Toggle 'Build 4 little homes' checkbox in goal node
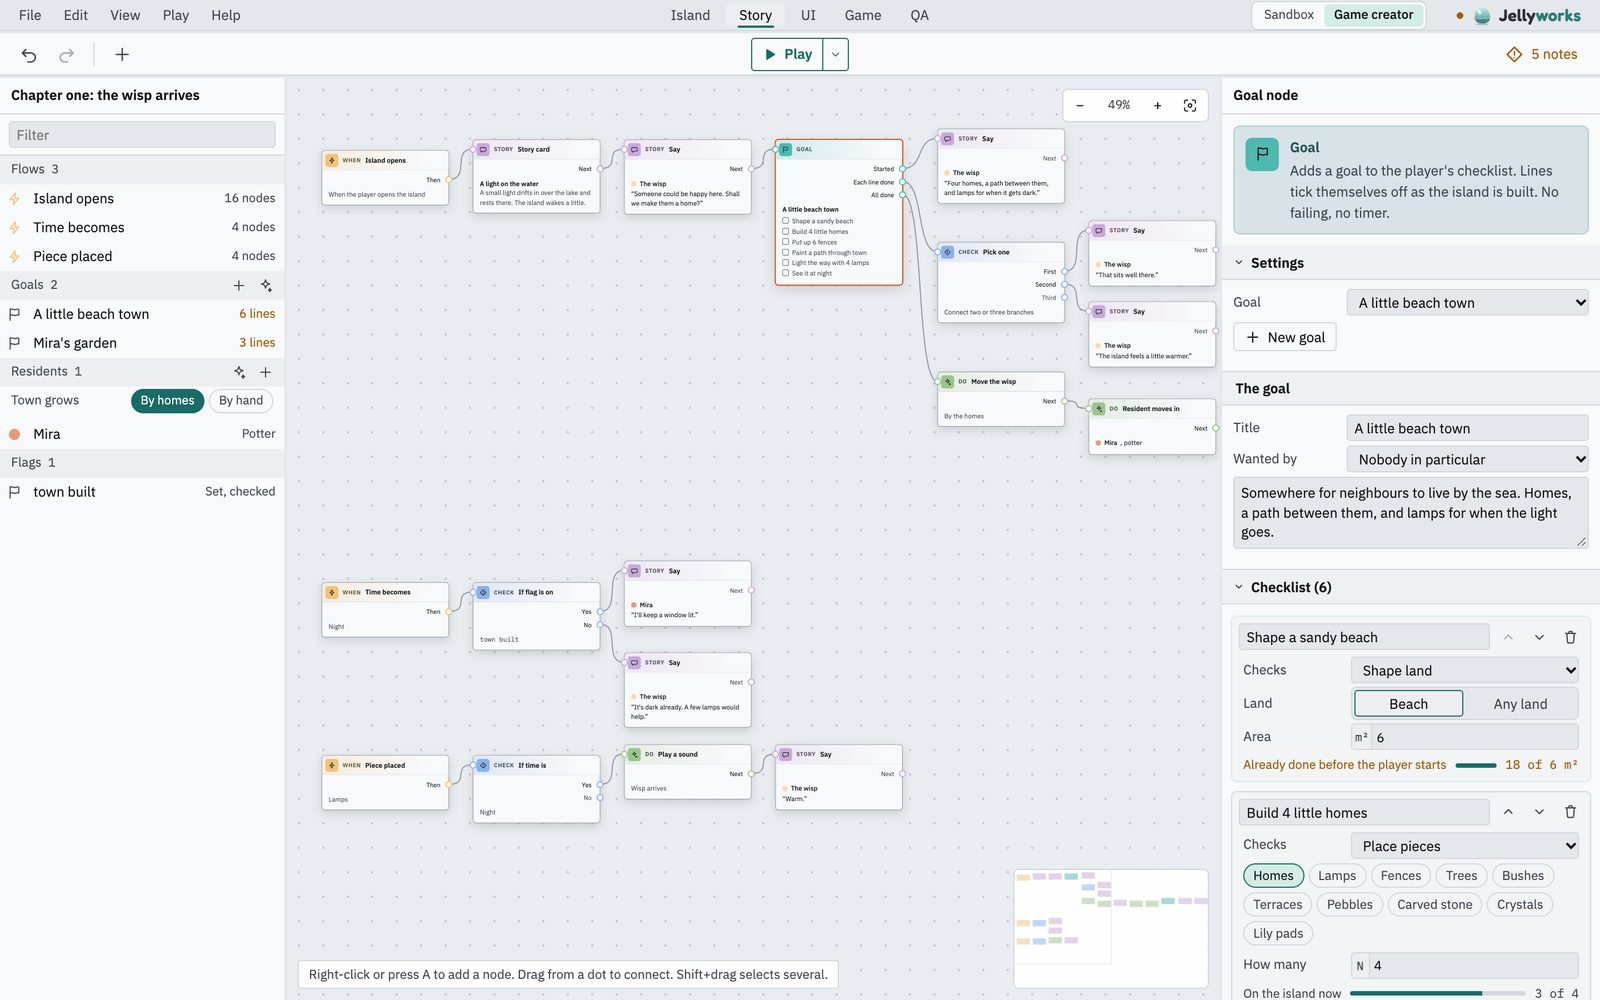Viewport: 1600px width, 1000px height. [x=786, y=231]
